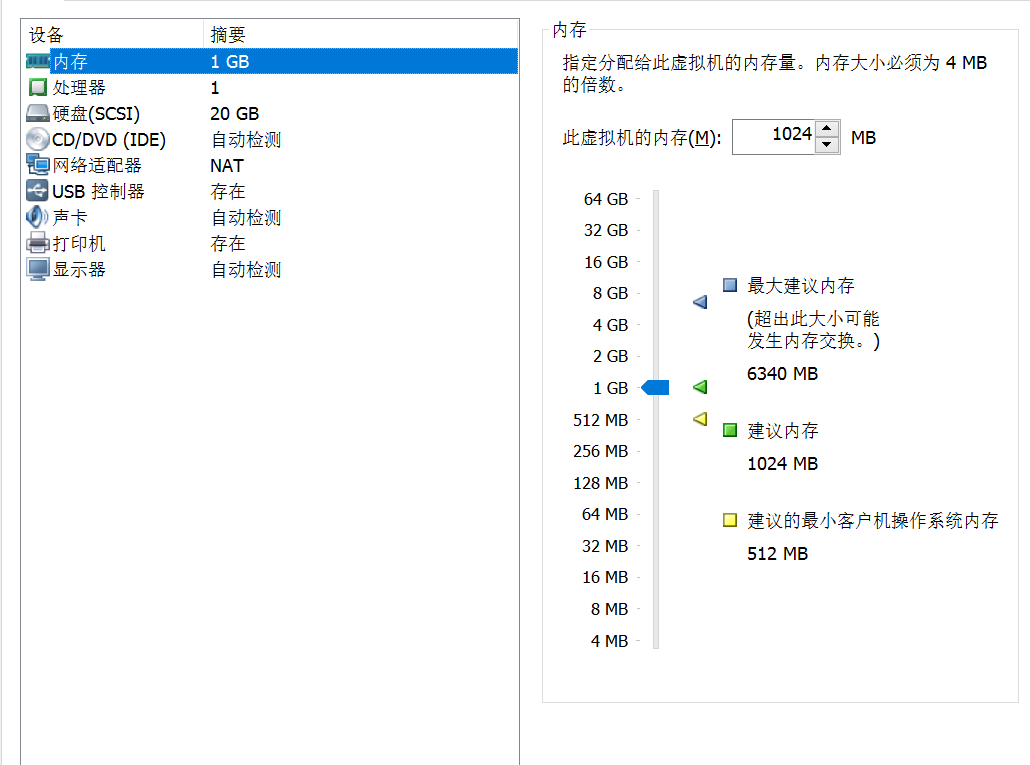
Task: Click the 4 GB label on slider scale
Action: click(x=610, y=325)
